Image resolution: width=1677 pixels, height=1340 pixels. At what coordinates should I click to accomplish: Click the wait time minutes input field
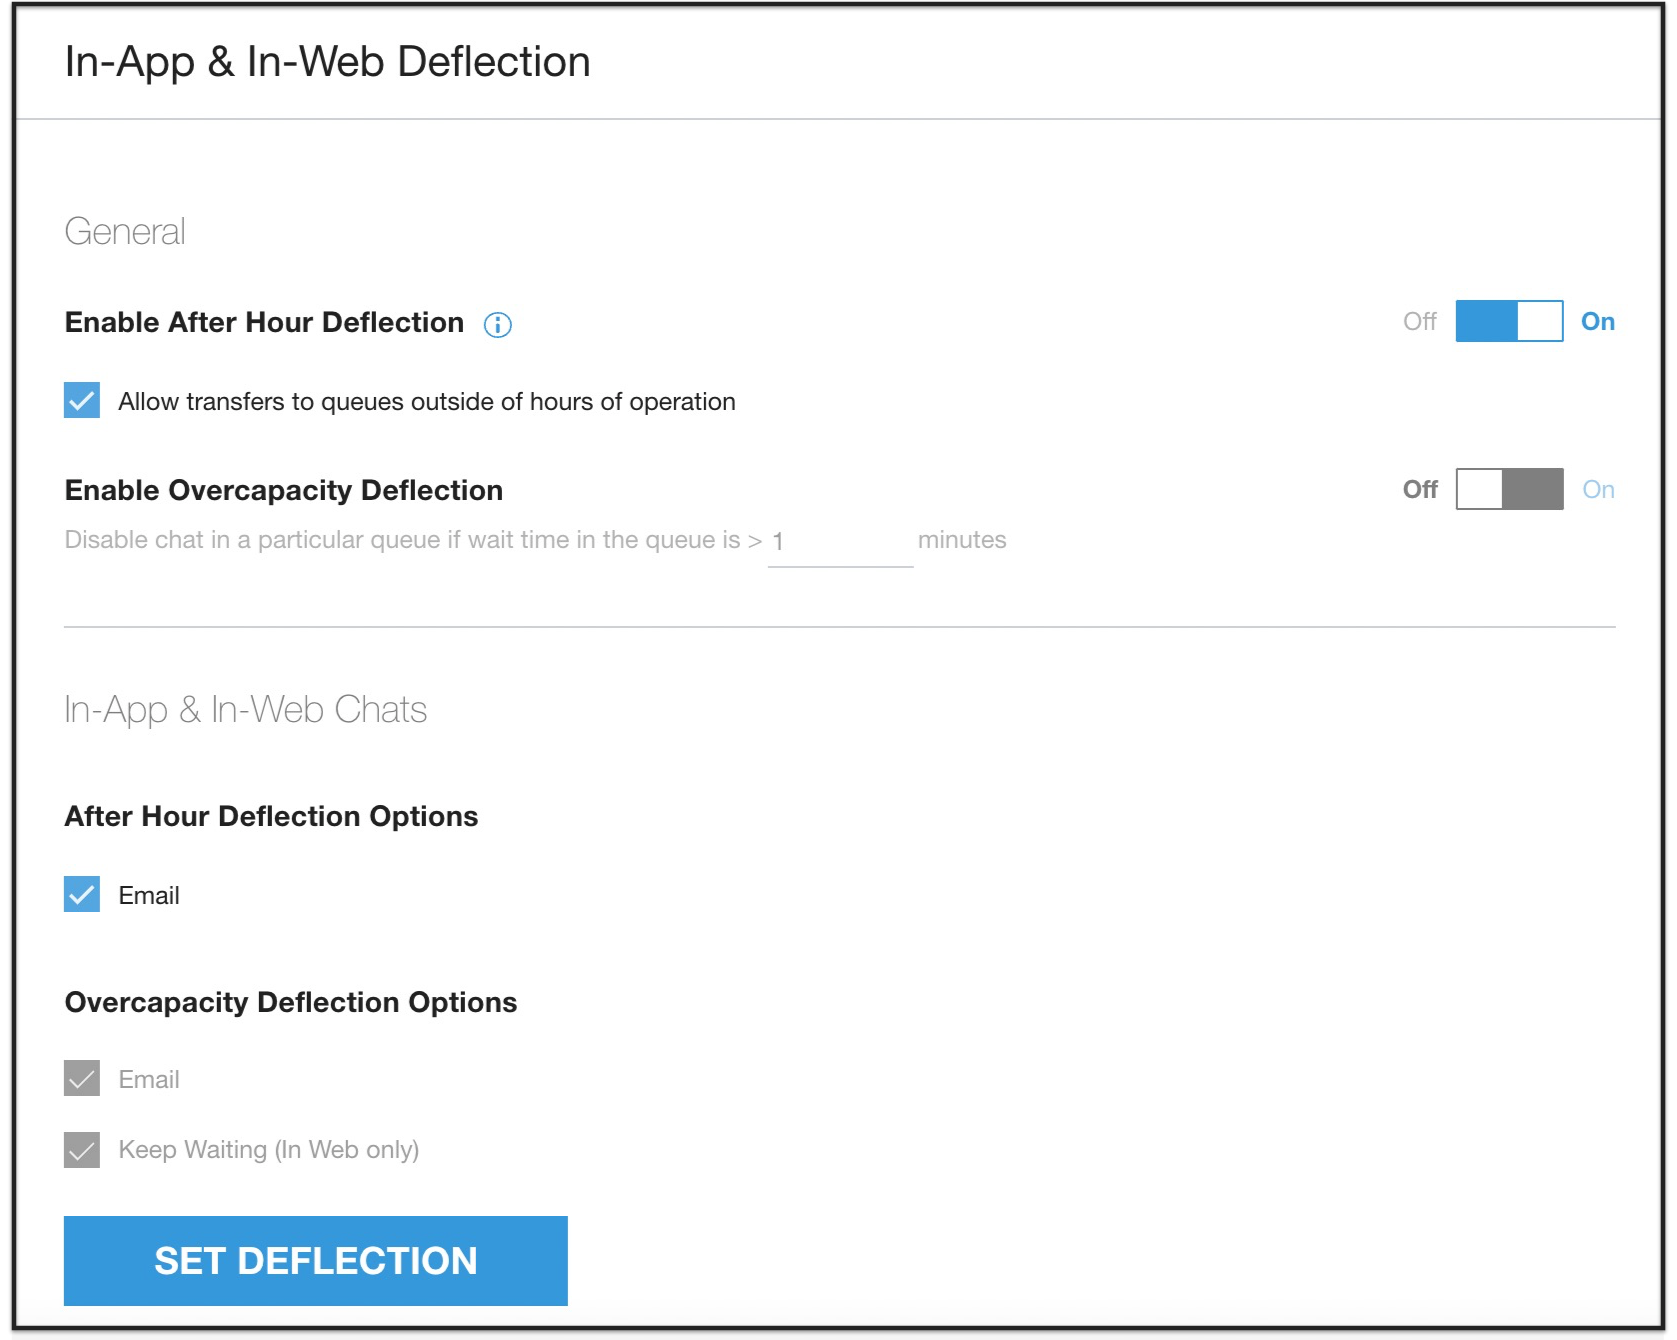840,542
